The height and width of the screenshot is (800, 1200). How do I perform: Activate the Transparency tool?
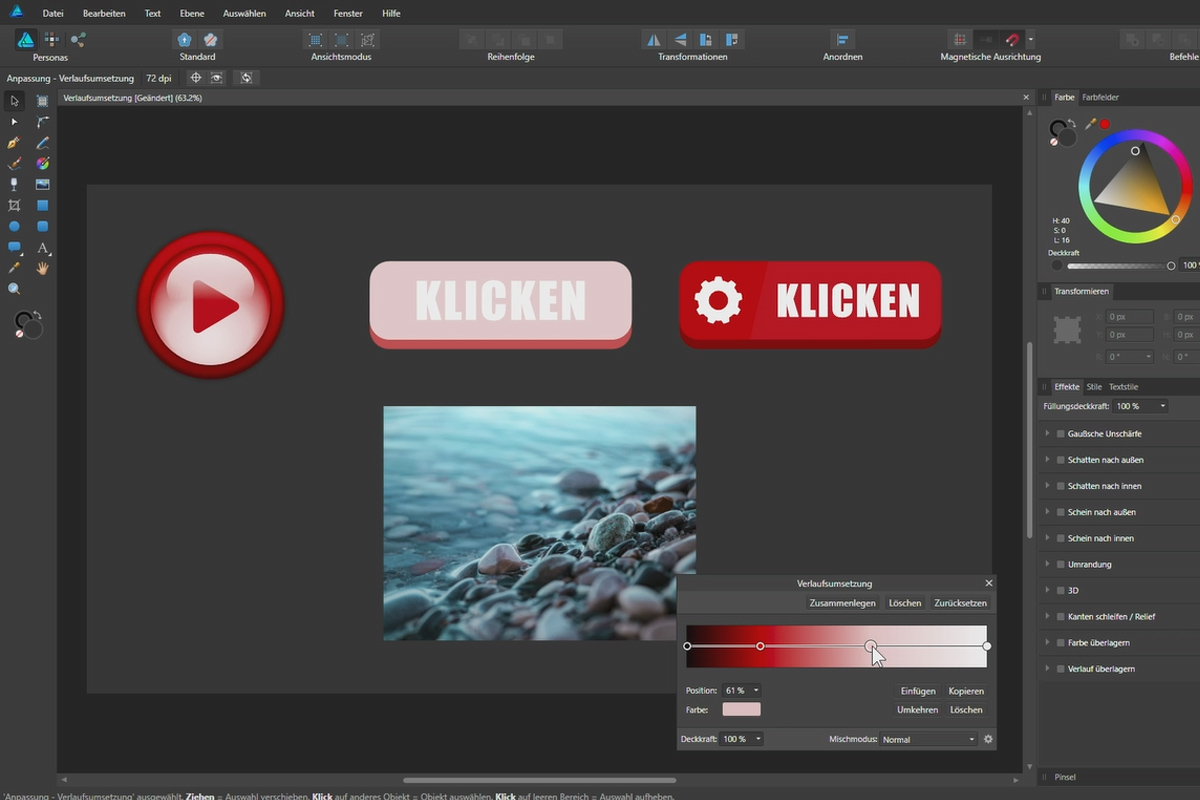pos(14,184)
